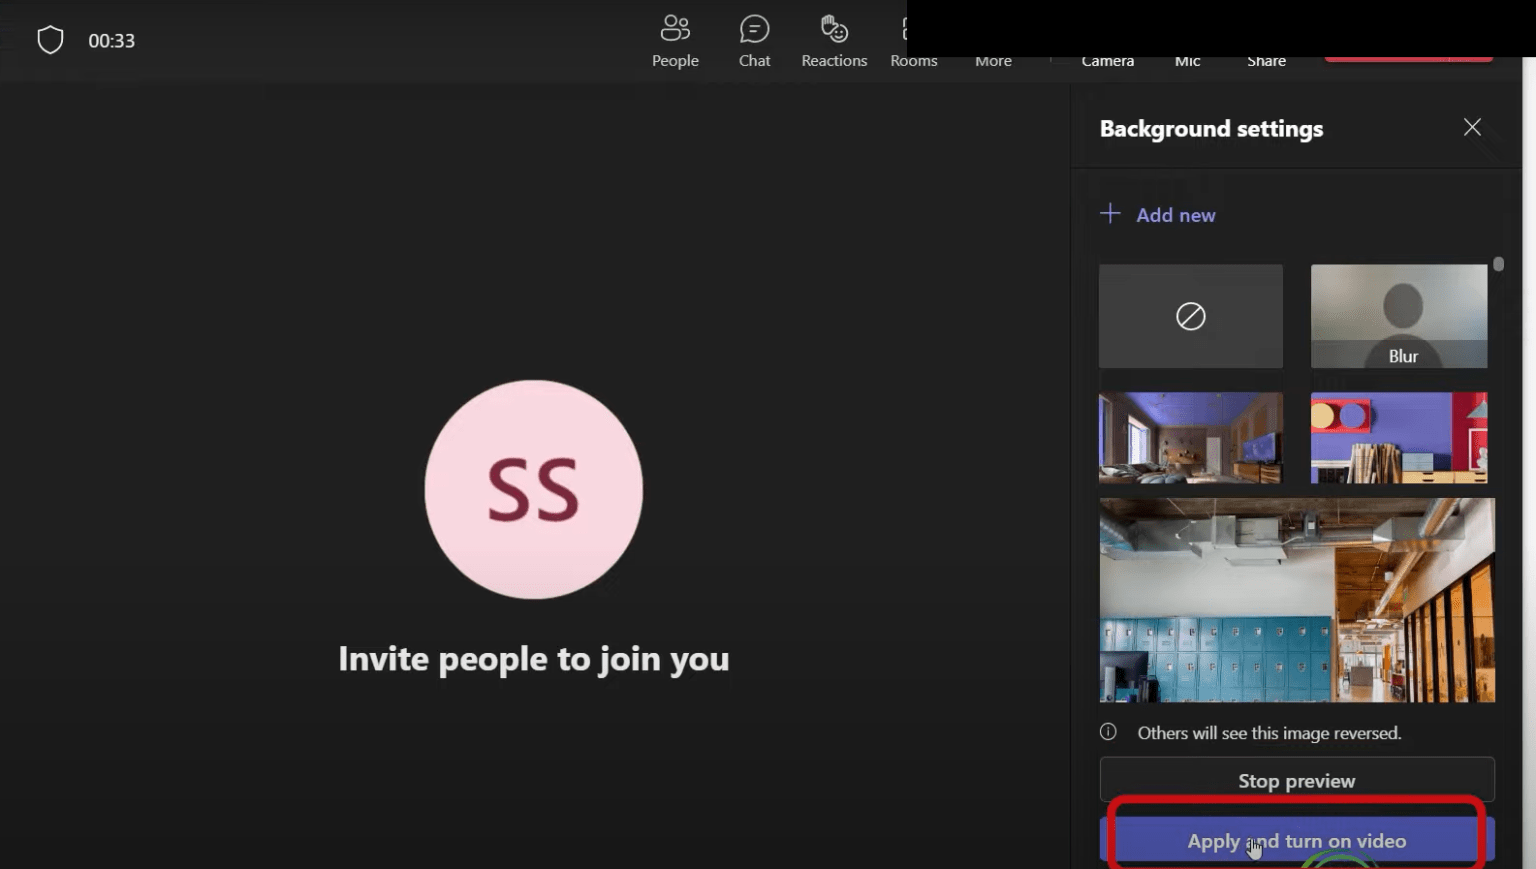The height and width of the screenshot is (869, 1536).
Task: Click the Add new link
Action: [1176, 214]
